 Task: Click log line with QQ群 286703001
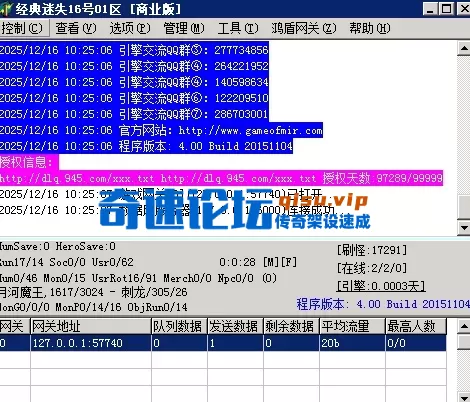coord(134,114)
